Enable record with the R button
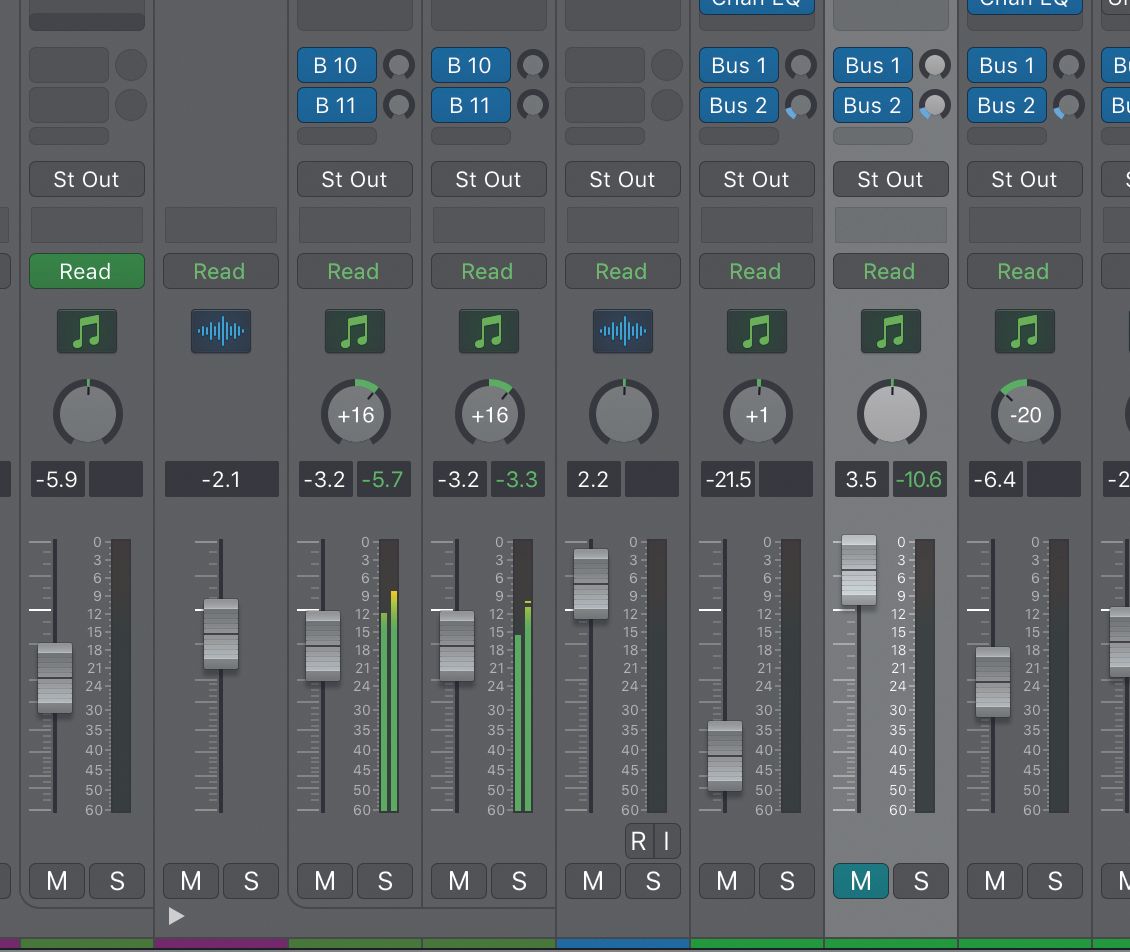This screenshot has width=1130, height=952. tap(638, 842)
